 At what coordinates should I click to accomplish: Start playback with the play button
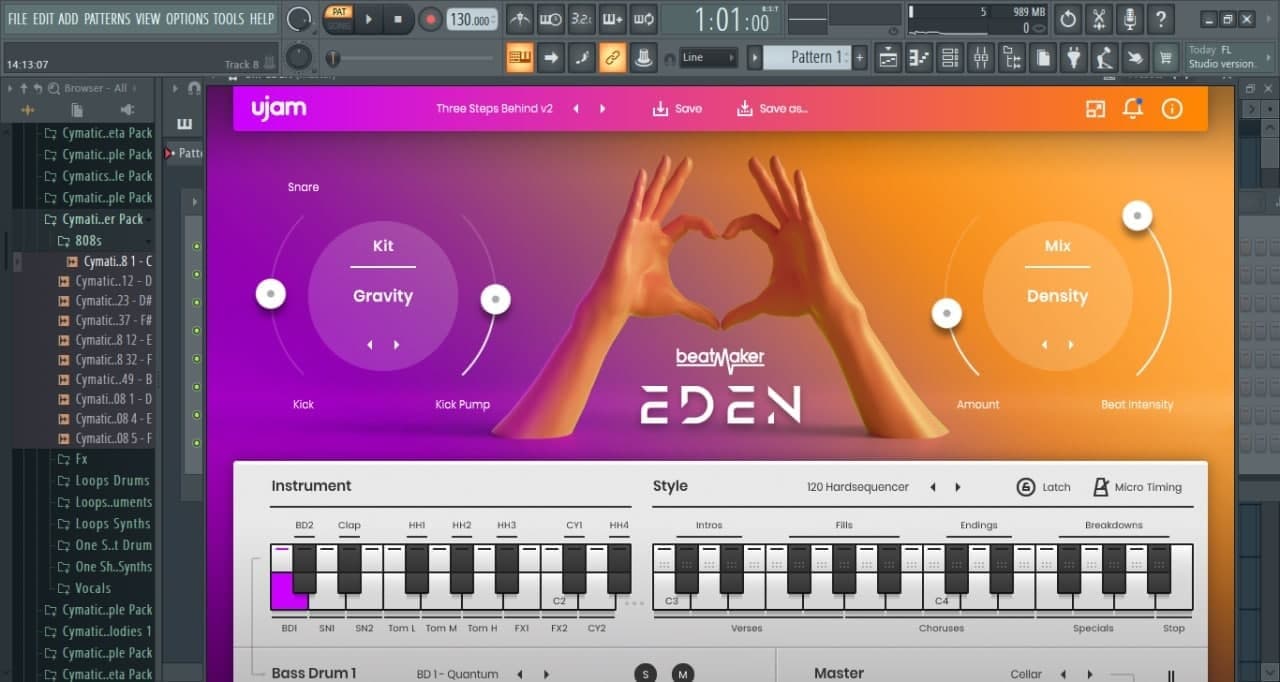point(368,18)
